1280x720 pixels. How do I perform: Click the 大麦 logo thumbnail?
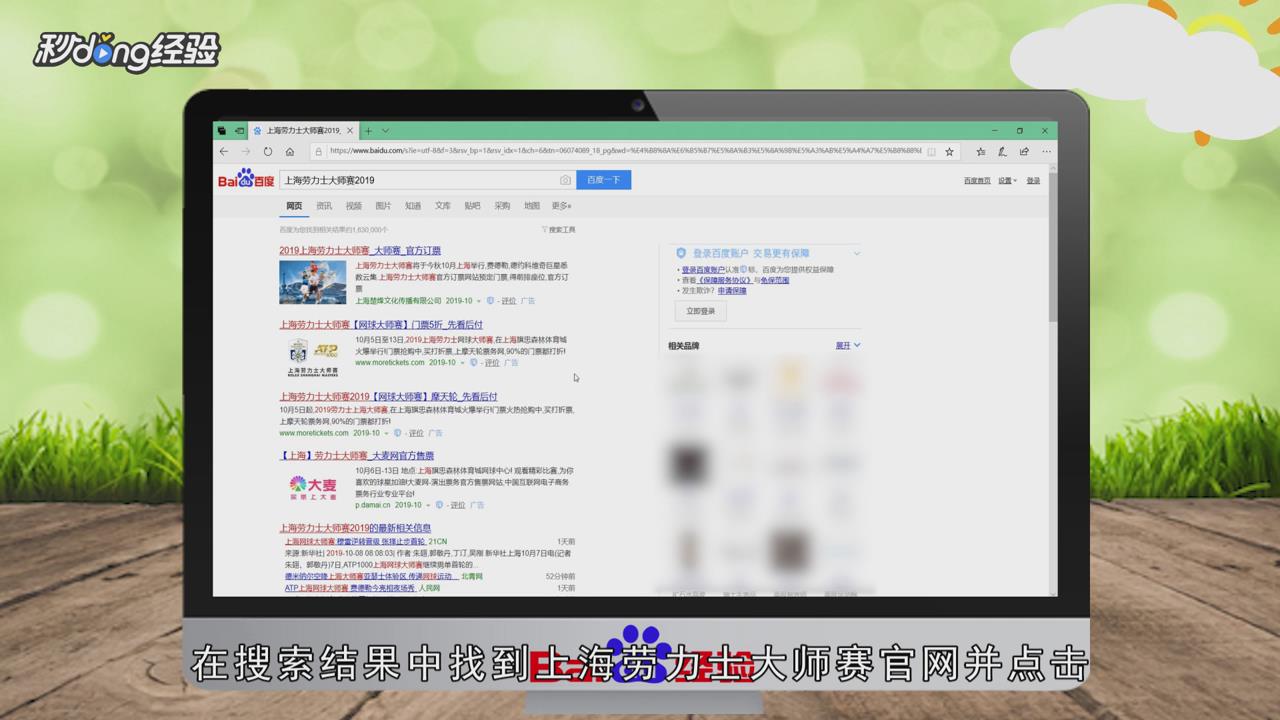click(313, 488)
